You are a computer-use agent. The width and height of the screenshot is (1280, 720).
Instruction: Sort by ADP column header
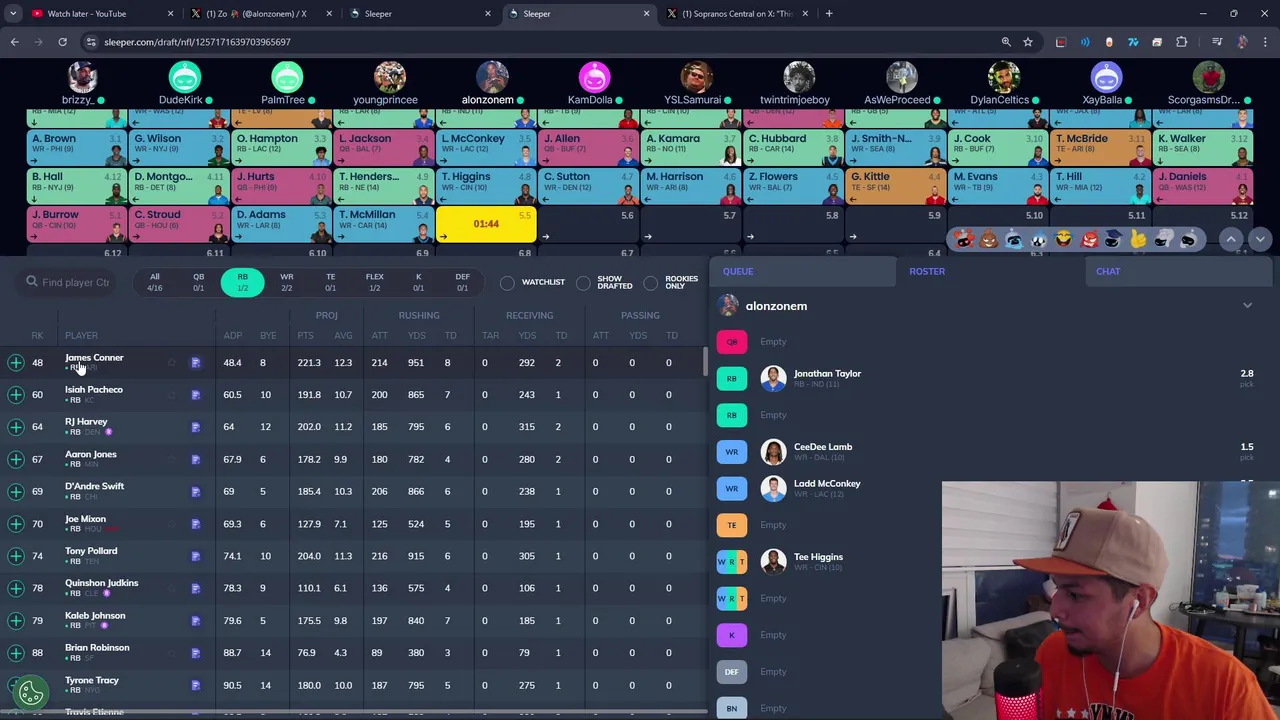tap(233, 335)
